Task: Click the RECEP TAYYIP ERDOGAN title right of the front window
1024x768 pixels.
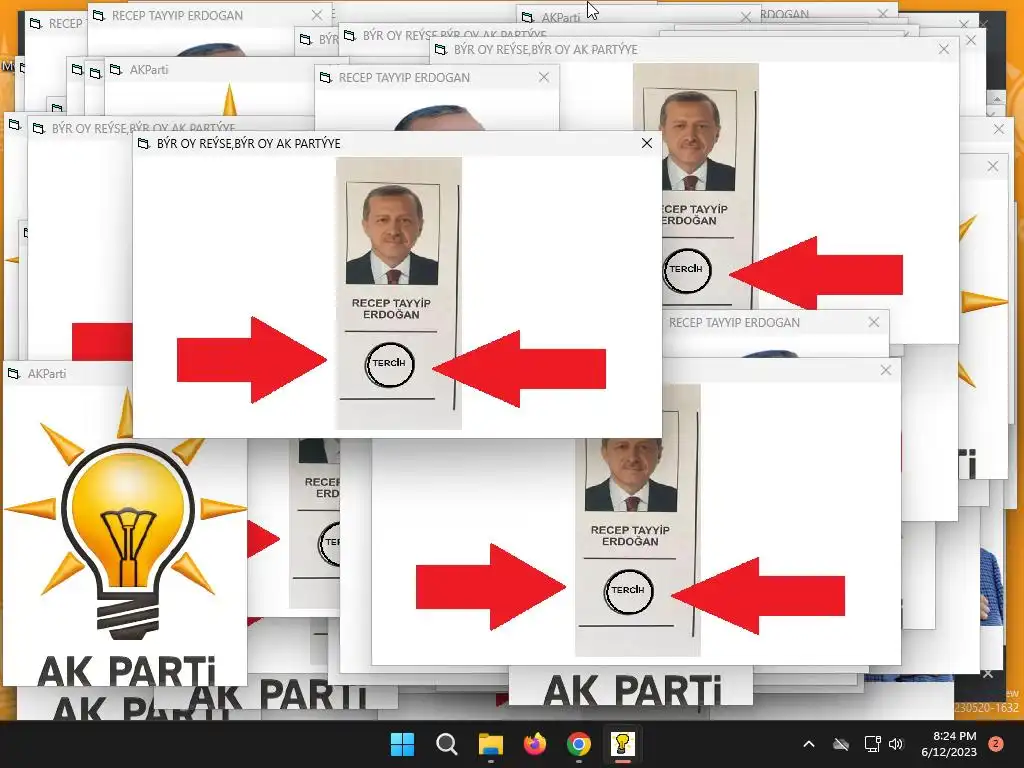Action: click(734, 323)
